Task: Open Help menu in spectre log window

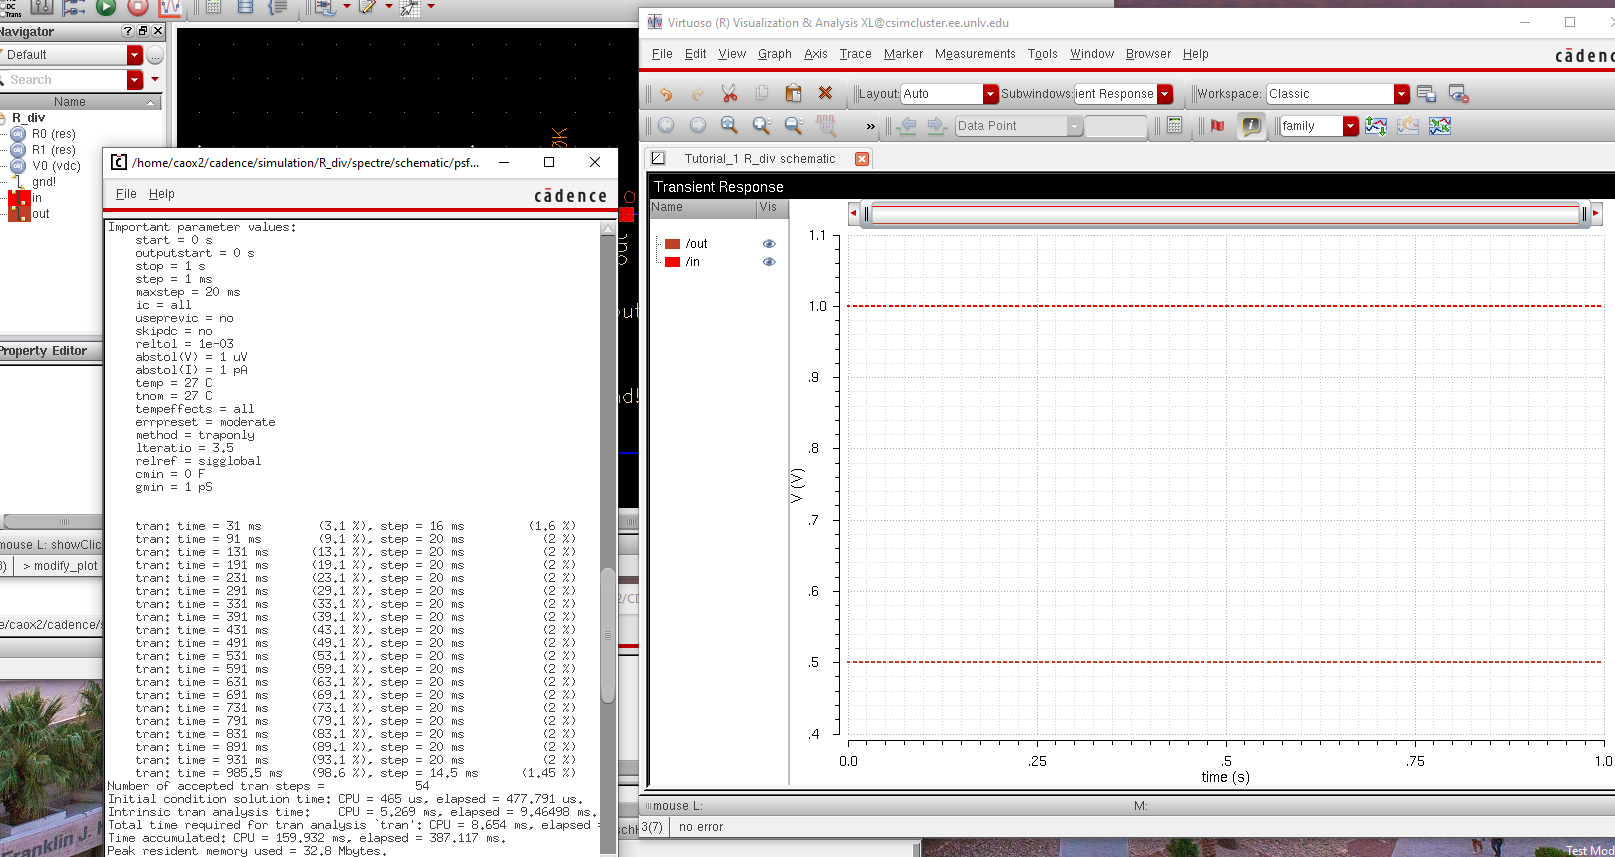Action: [x=162, y=194]
